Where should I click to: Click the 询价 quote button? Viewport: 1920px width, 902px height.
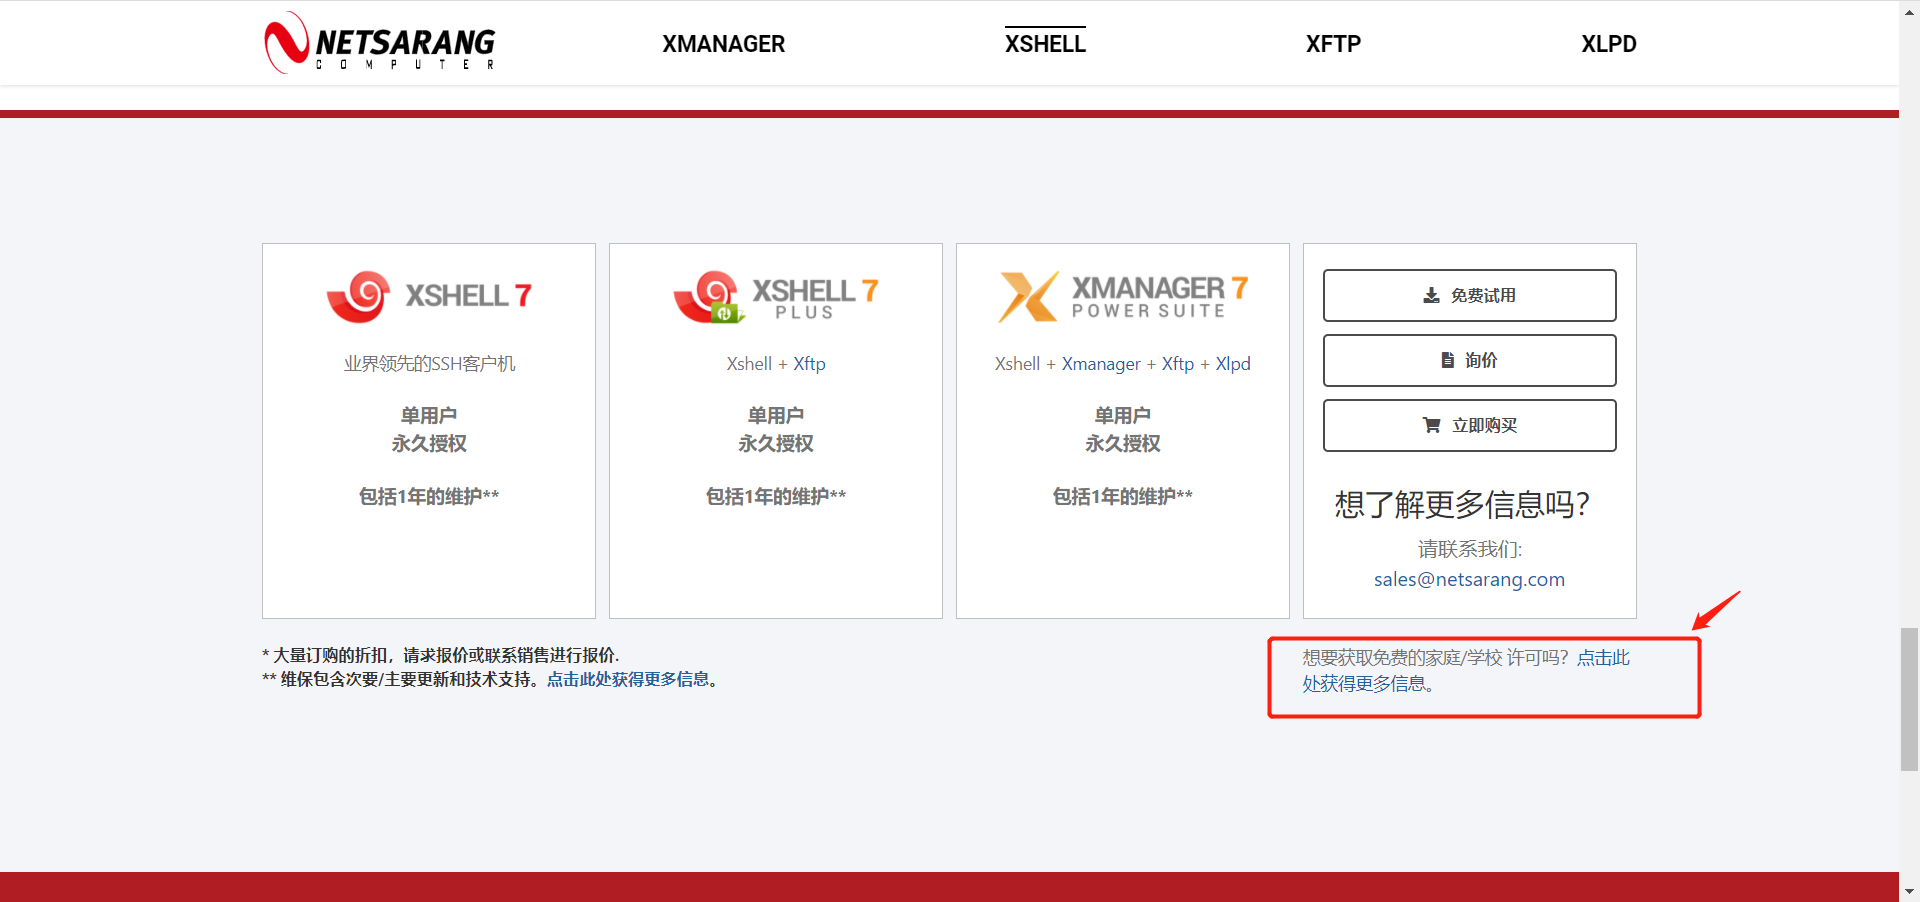(x=1469, y=360)
